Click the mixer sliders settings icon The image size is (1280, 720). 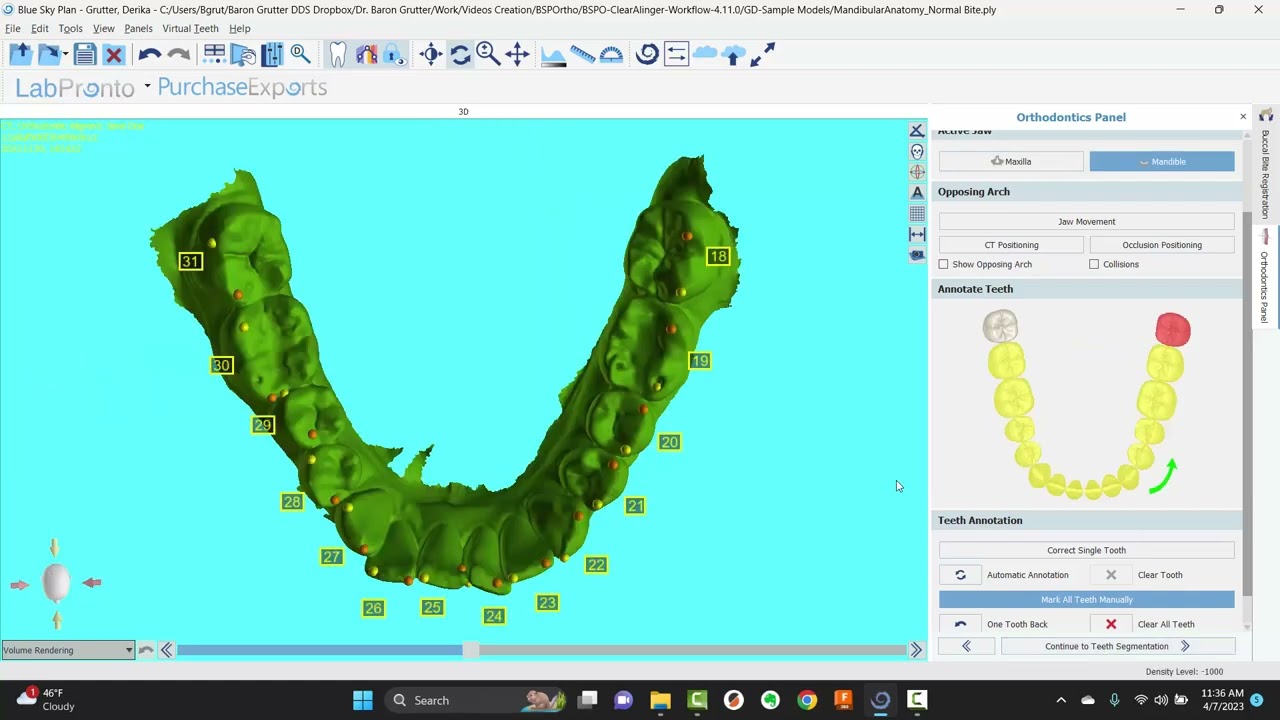point(272,54)
